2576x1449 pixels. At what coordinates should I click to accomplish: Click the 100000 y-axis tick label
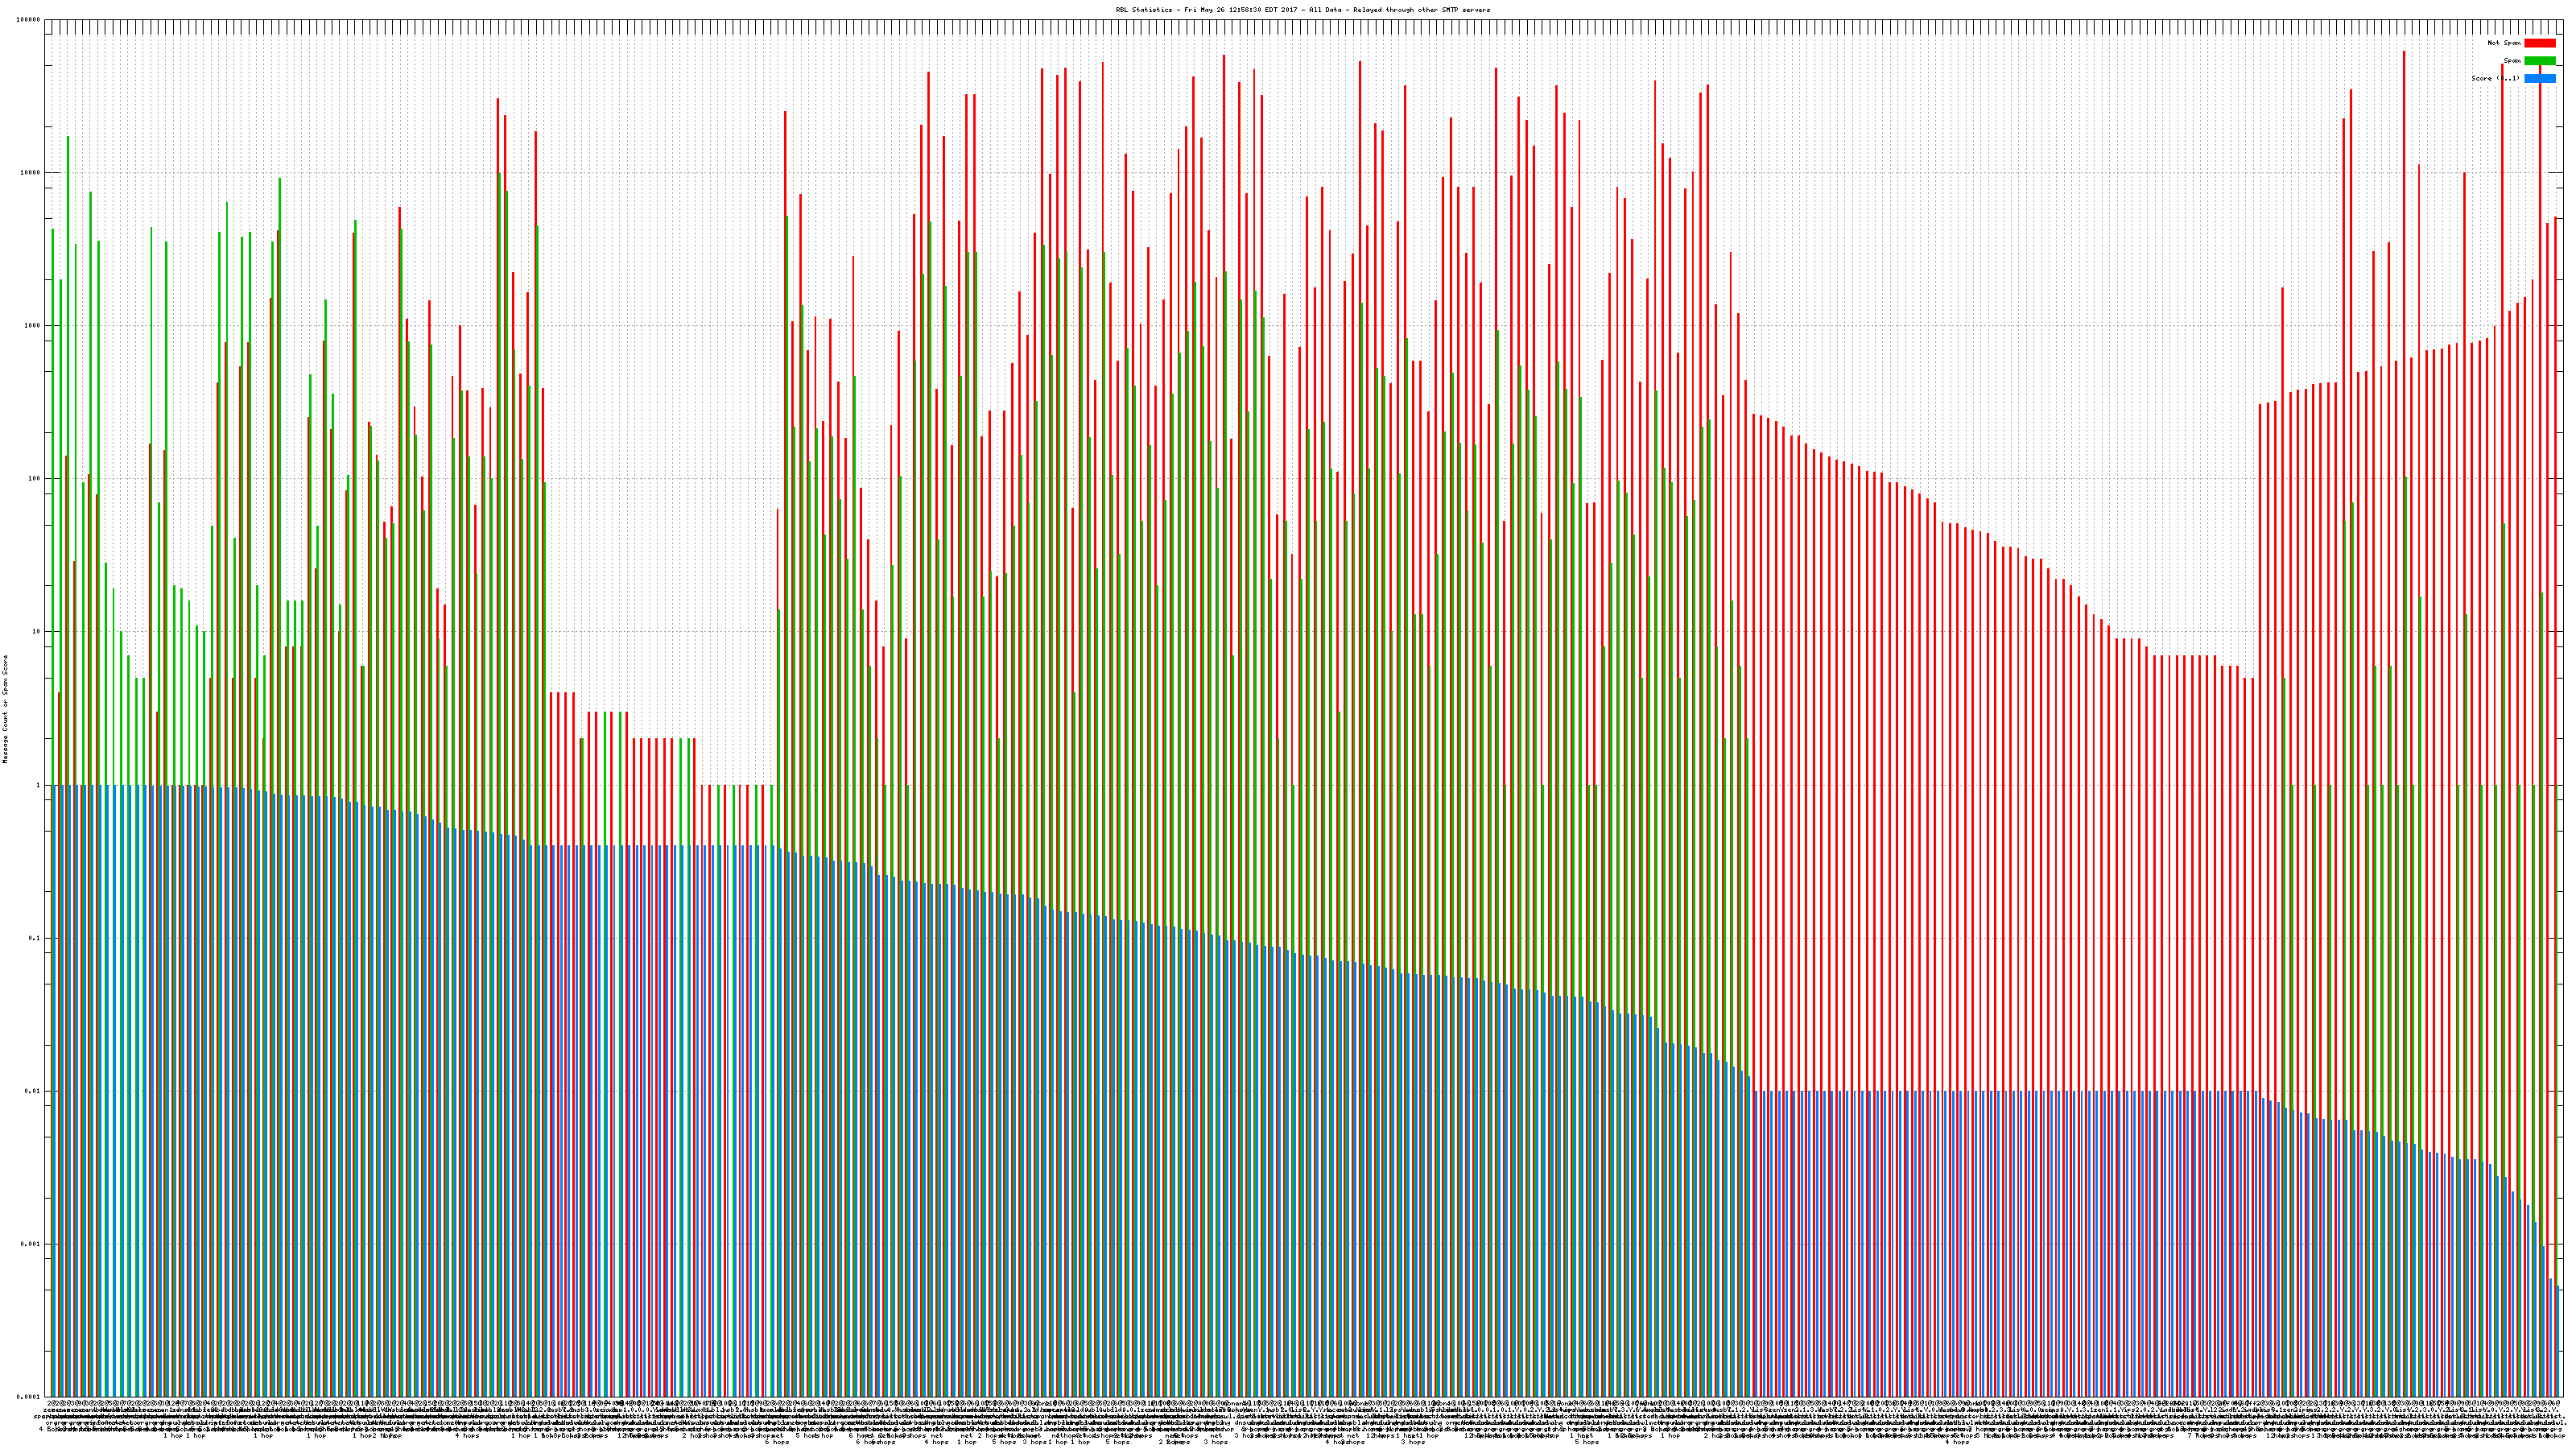[x=28, y=20]
